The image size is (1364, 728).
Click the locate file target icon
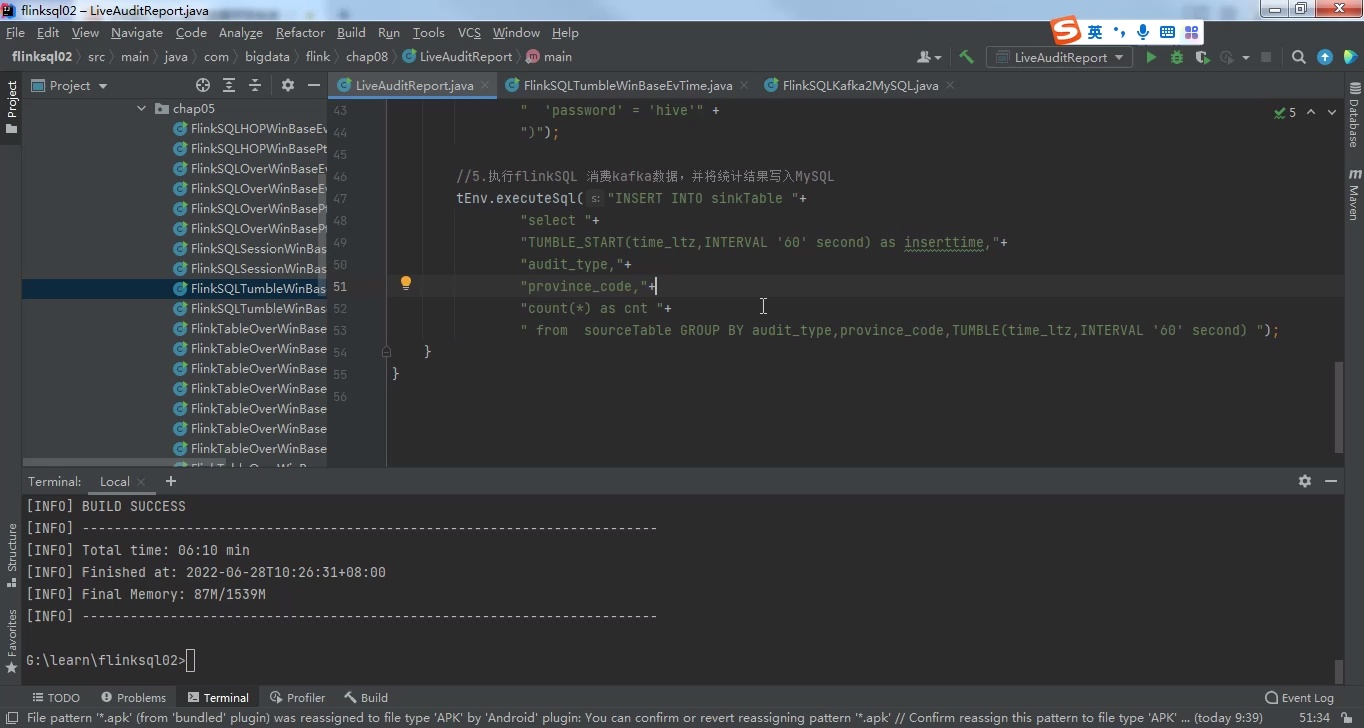click(203, 86)
